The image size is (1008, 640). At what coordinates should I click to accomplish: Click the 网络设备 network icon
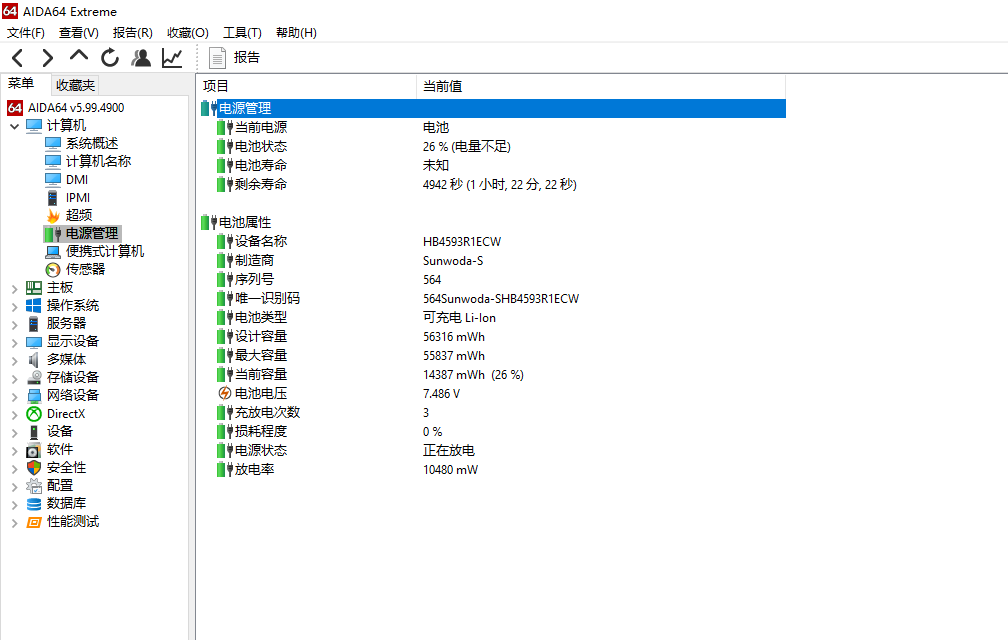(33, 396)
